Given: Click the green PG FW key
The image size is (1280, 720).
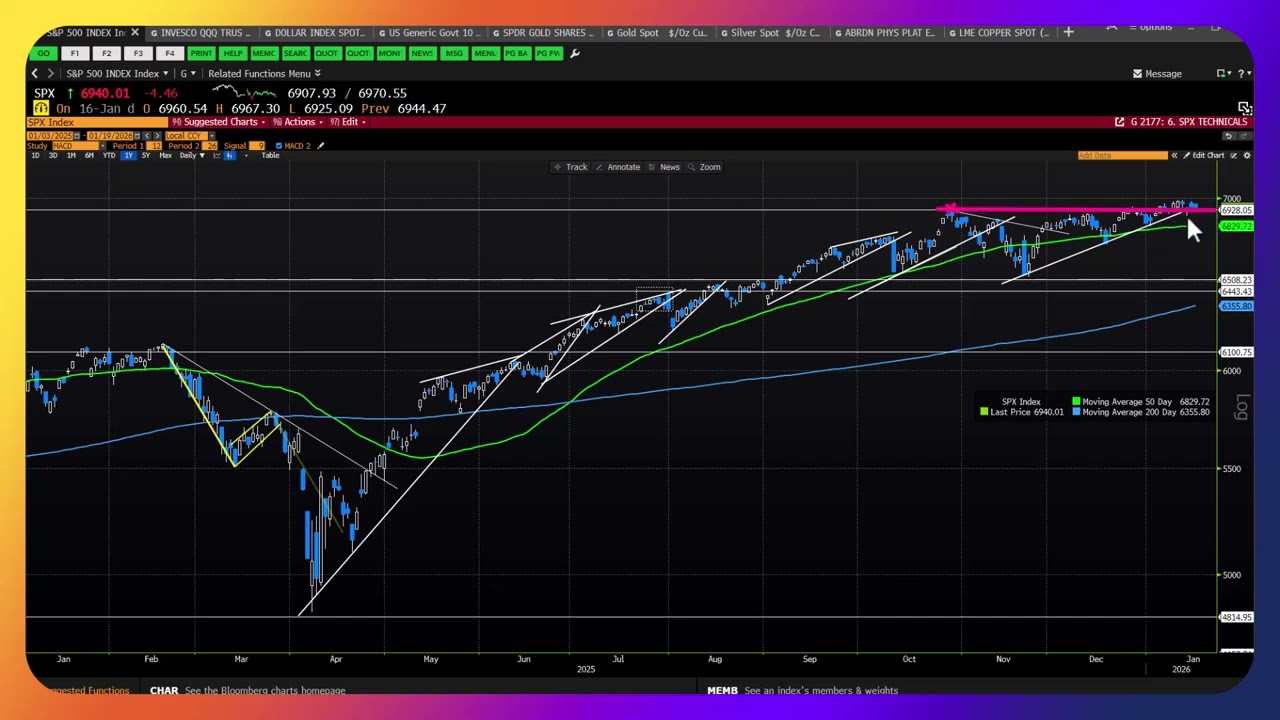Looking at the screenshot, I should (548, 53).
